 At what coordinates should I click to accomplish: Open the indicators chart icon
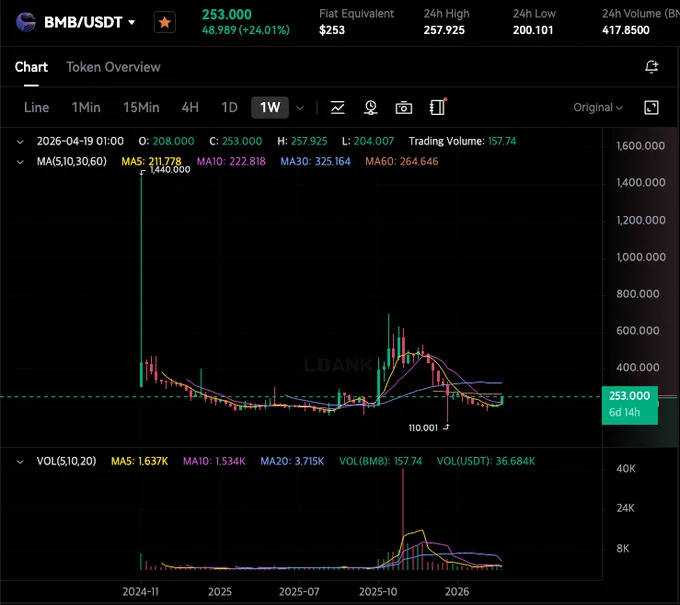(337, 108)
